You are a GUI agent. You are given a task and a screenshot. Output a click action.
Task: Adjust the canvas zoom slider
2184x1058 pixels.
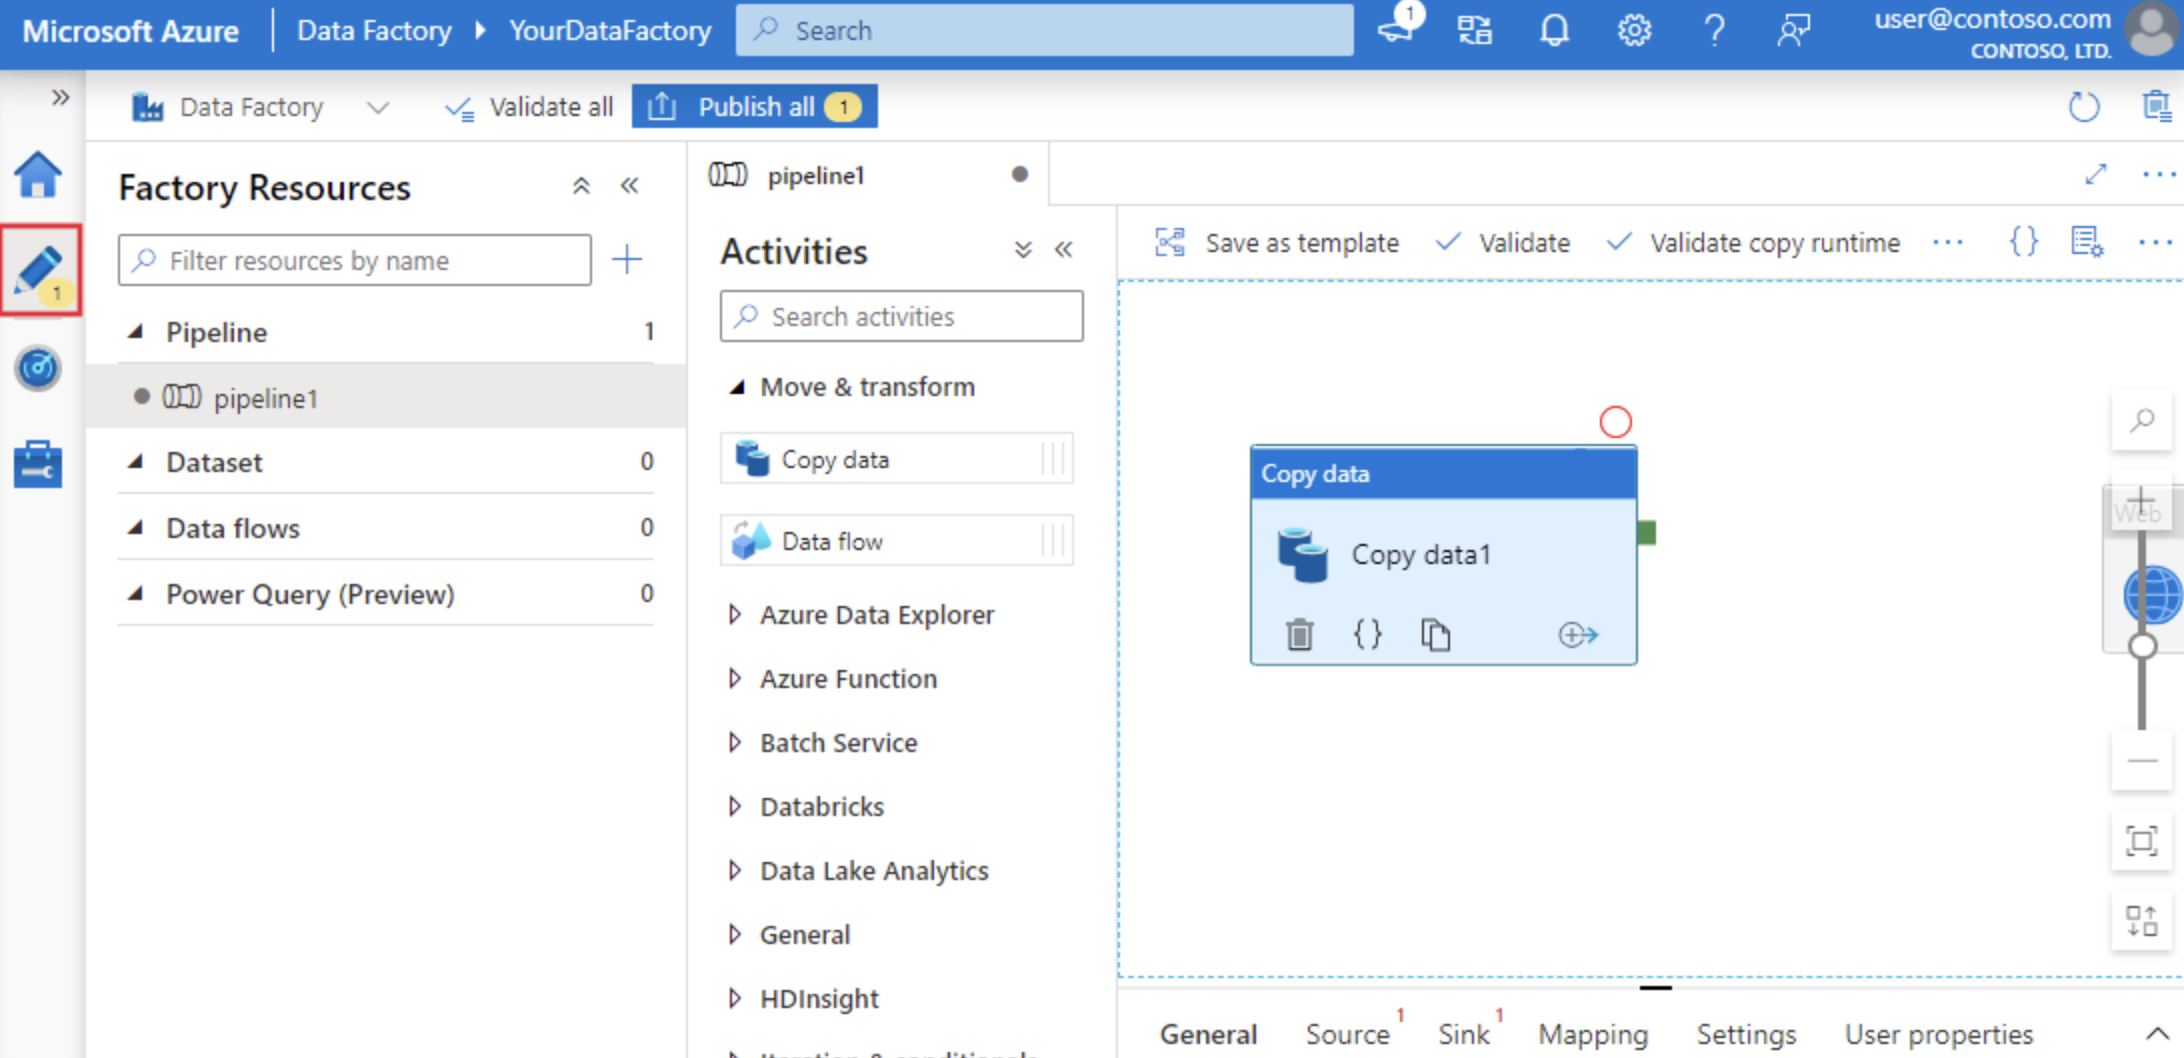[2143, 645]
